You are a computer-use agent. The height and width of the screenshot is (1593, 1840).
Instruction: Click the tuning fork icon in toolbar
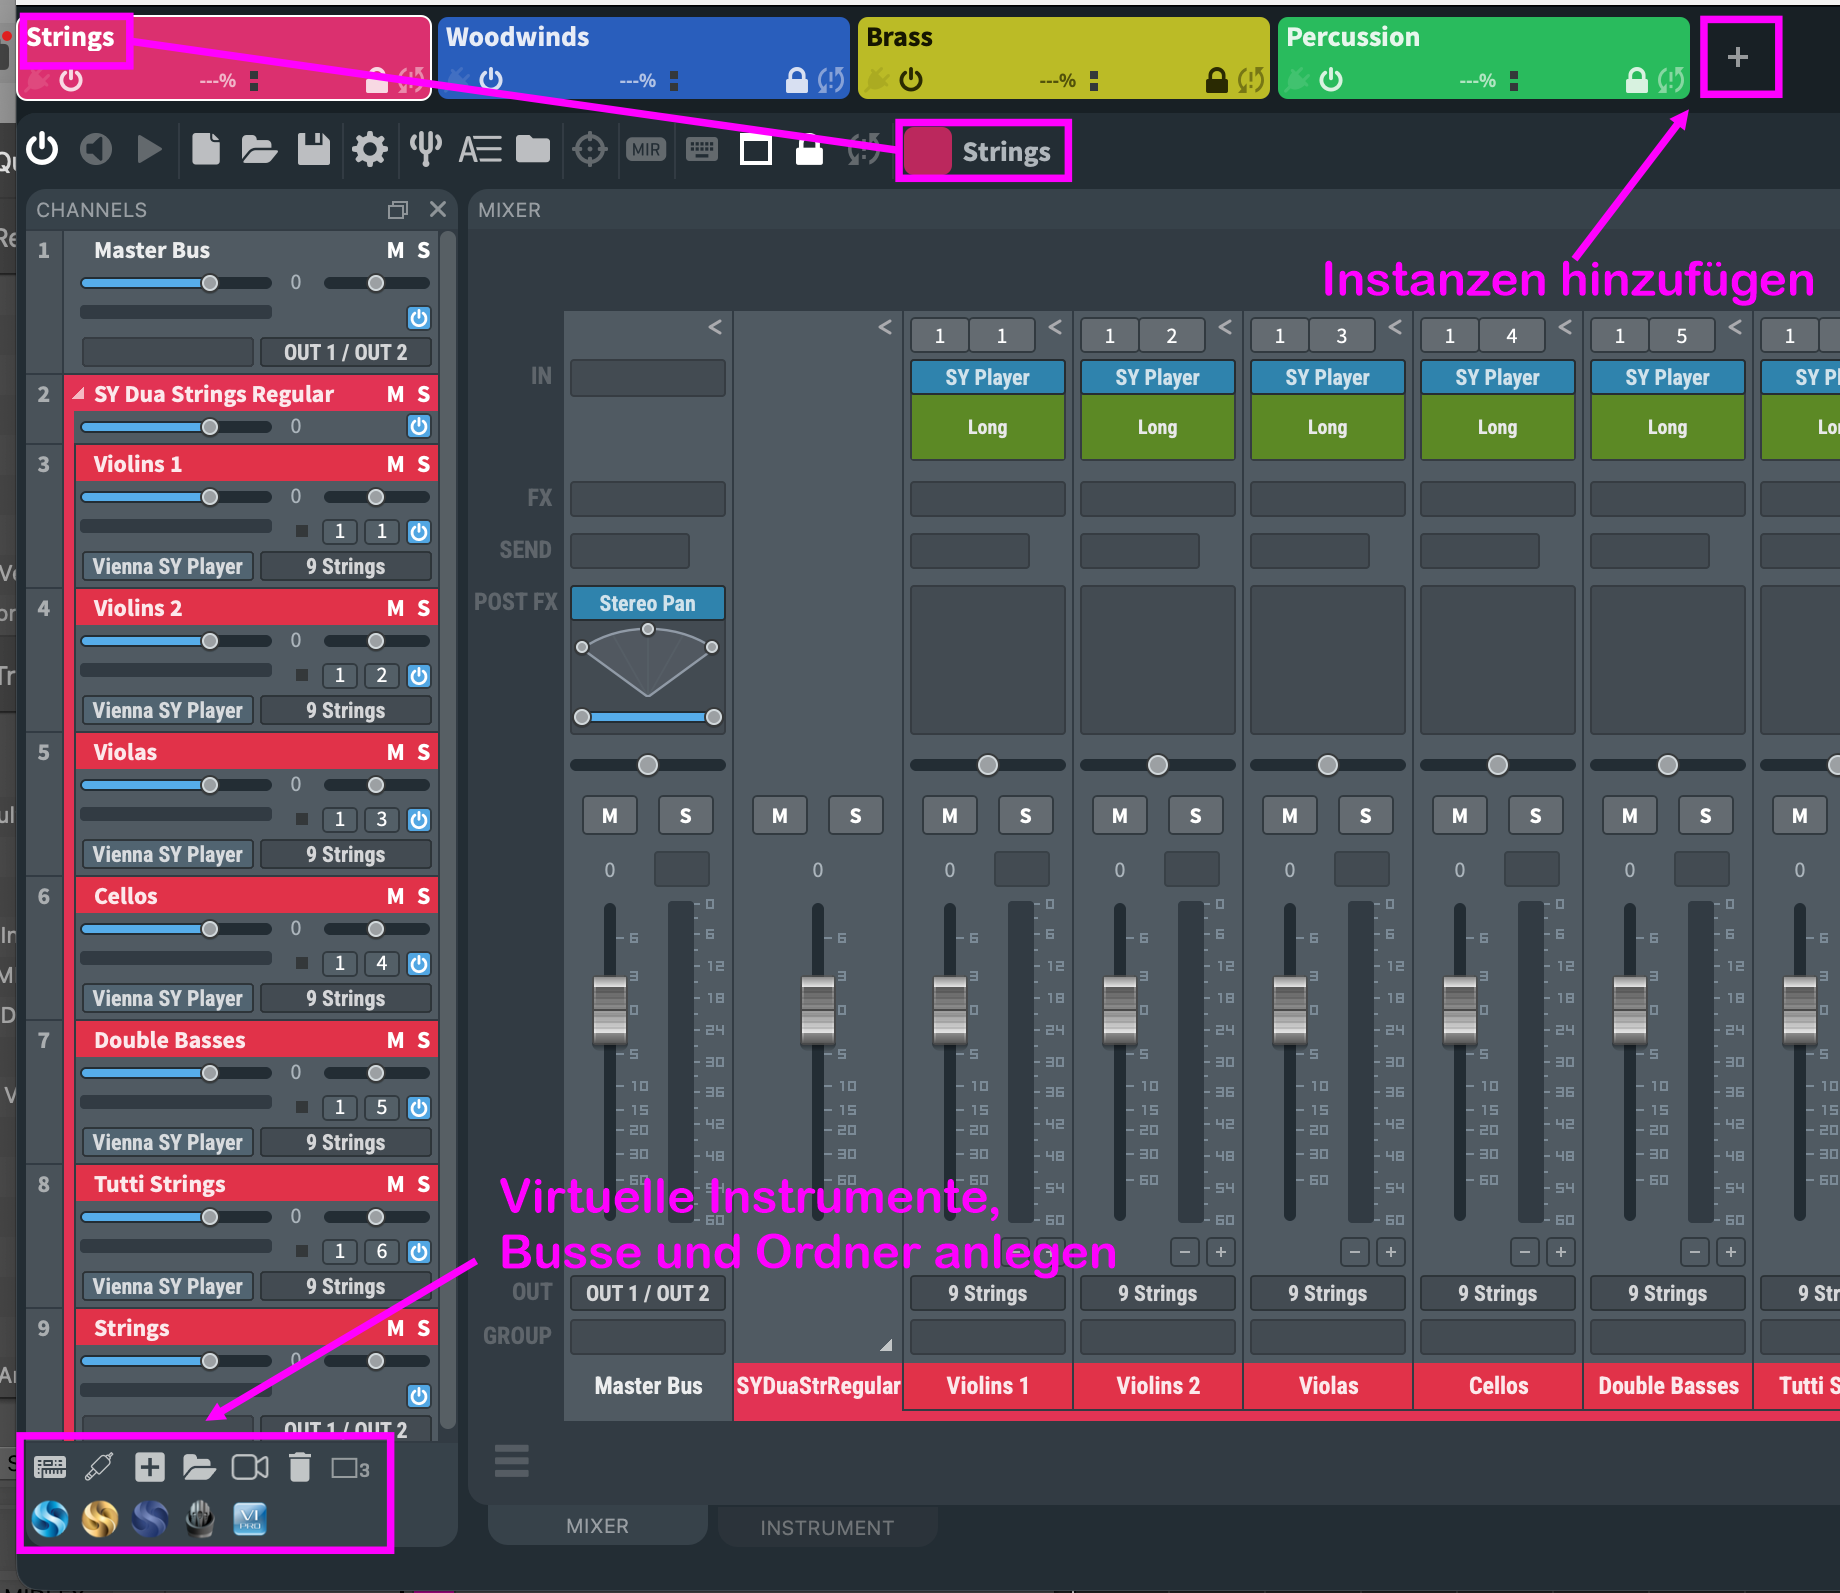[425, 150]
